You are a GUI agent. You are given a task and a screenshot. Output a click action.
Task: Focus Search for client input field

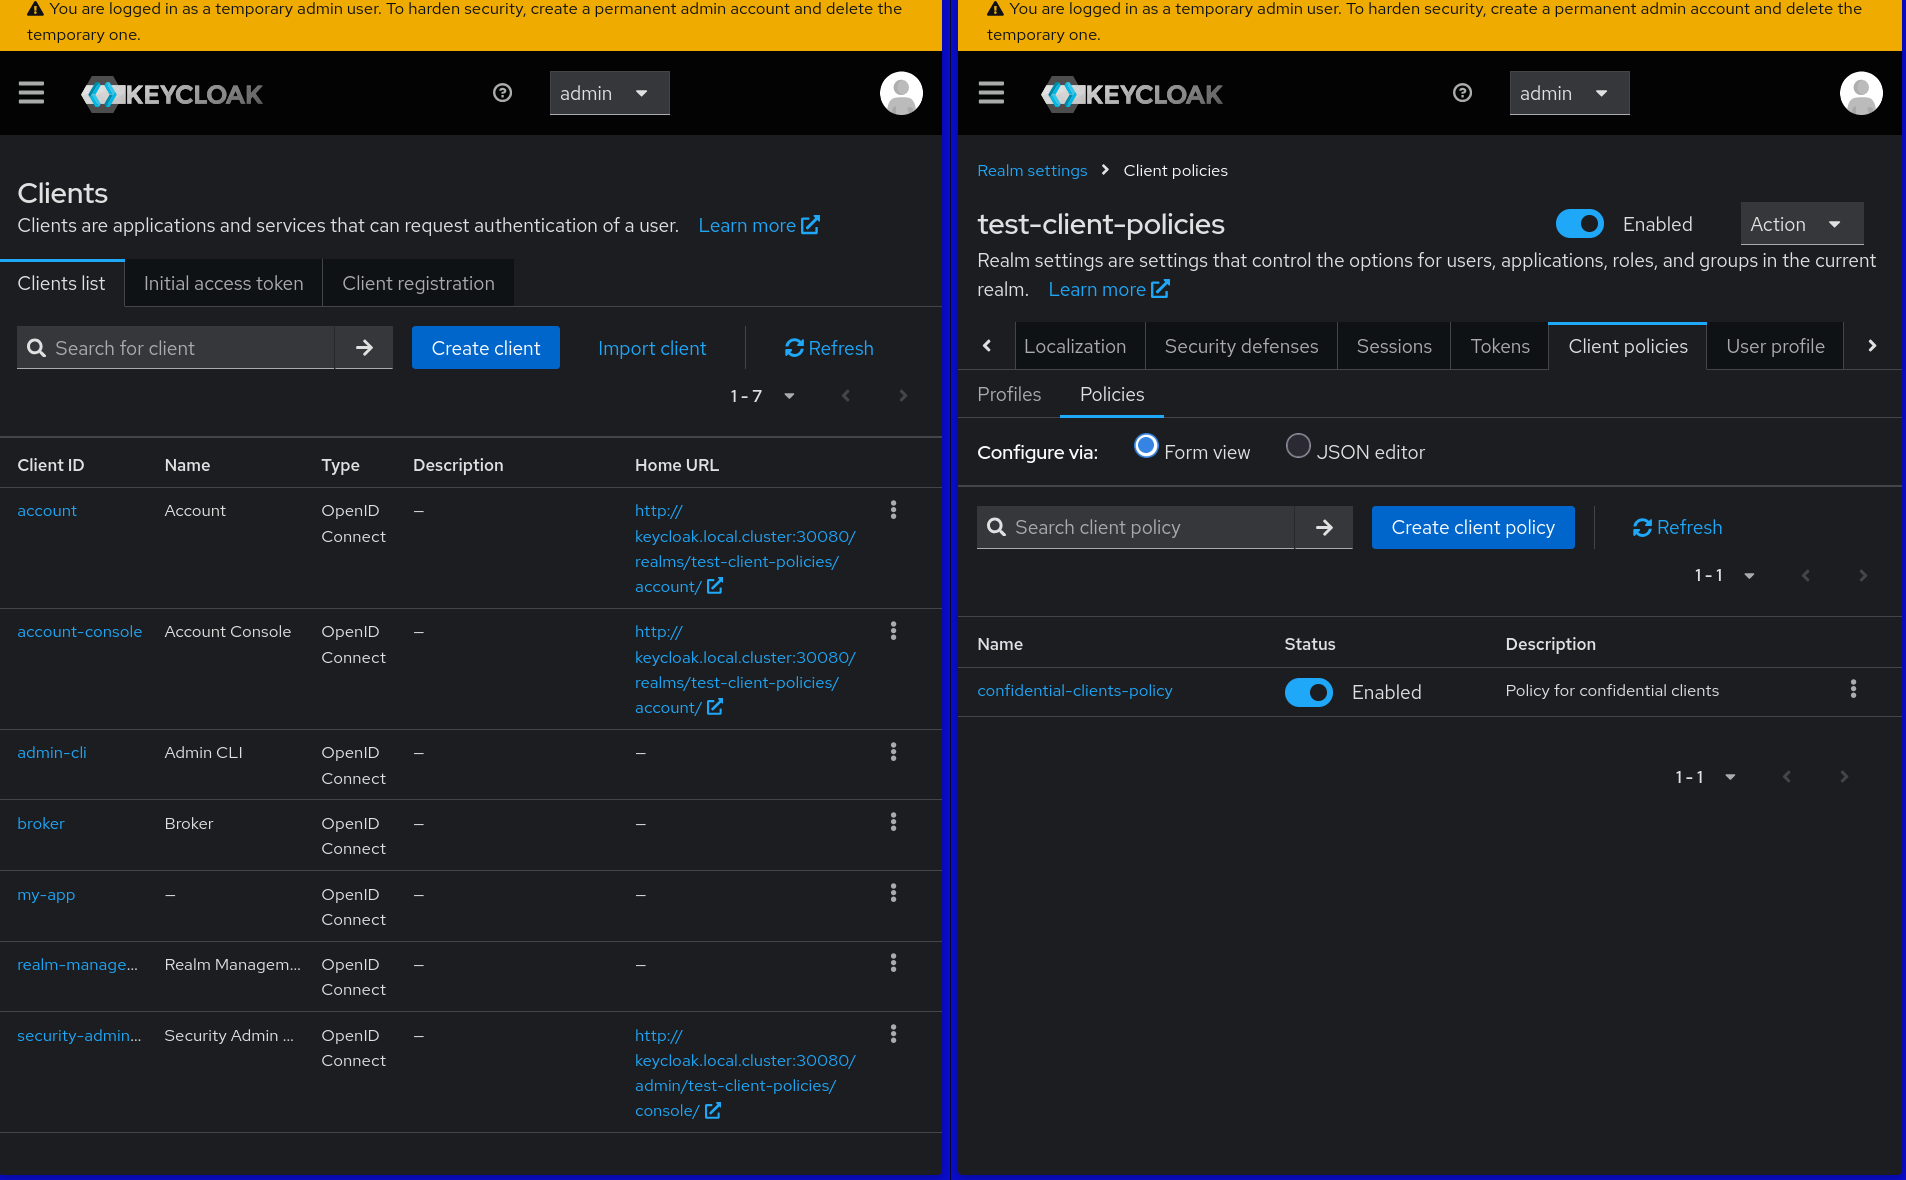pos(177,348)
